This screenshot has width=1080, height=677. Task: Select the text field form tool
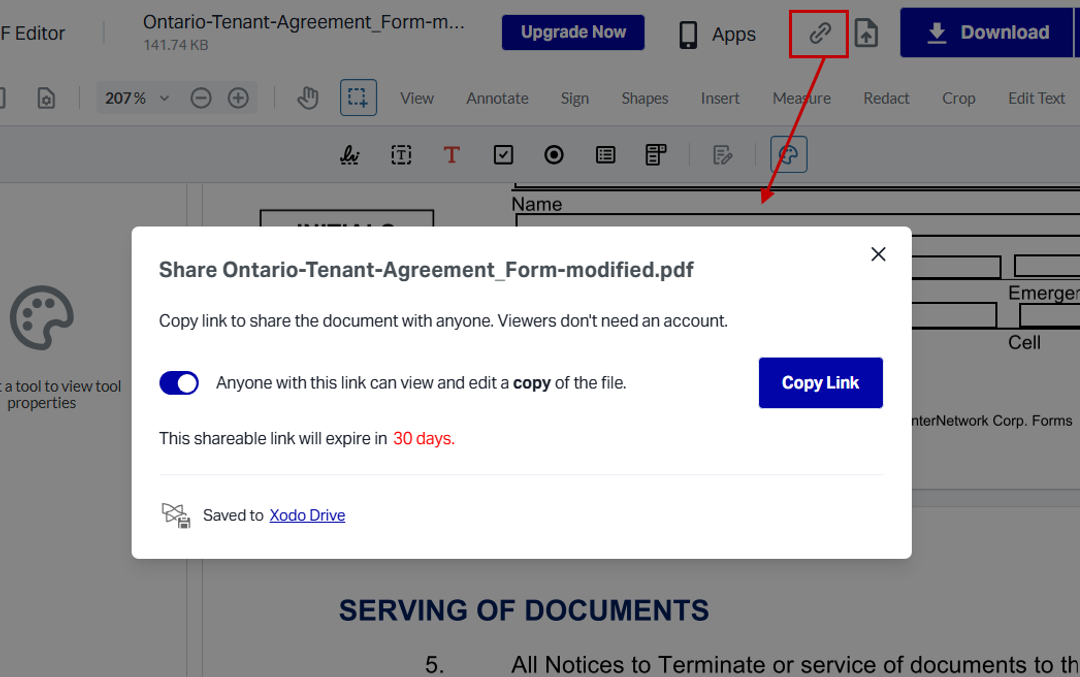(401, 155)
